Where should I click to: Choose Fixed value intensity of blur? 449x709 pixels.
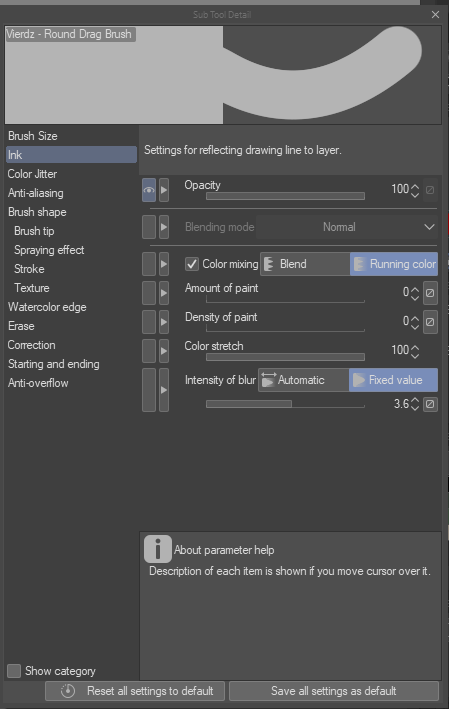coord(393,380)
